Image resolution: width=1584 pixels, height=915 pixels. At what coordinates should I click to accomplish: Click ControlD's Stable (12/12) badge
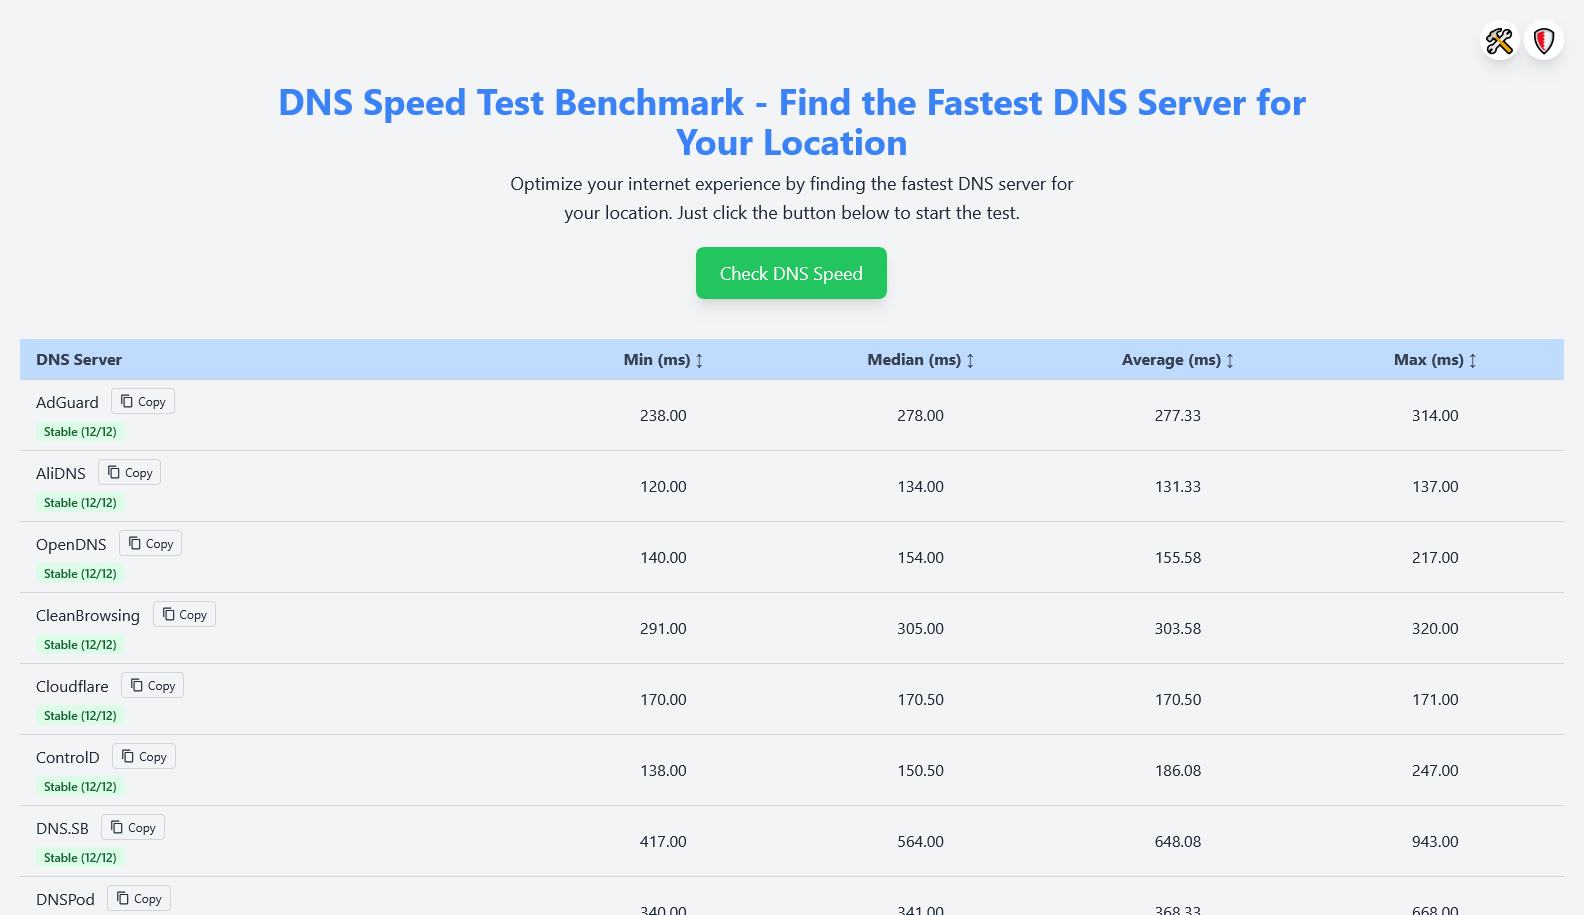point(80,787)
